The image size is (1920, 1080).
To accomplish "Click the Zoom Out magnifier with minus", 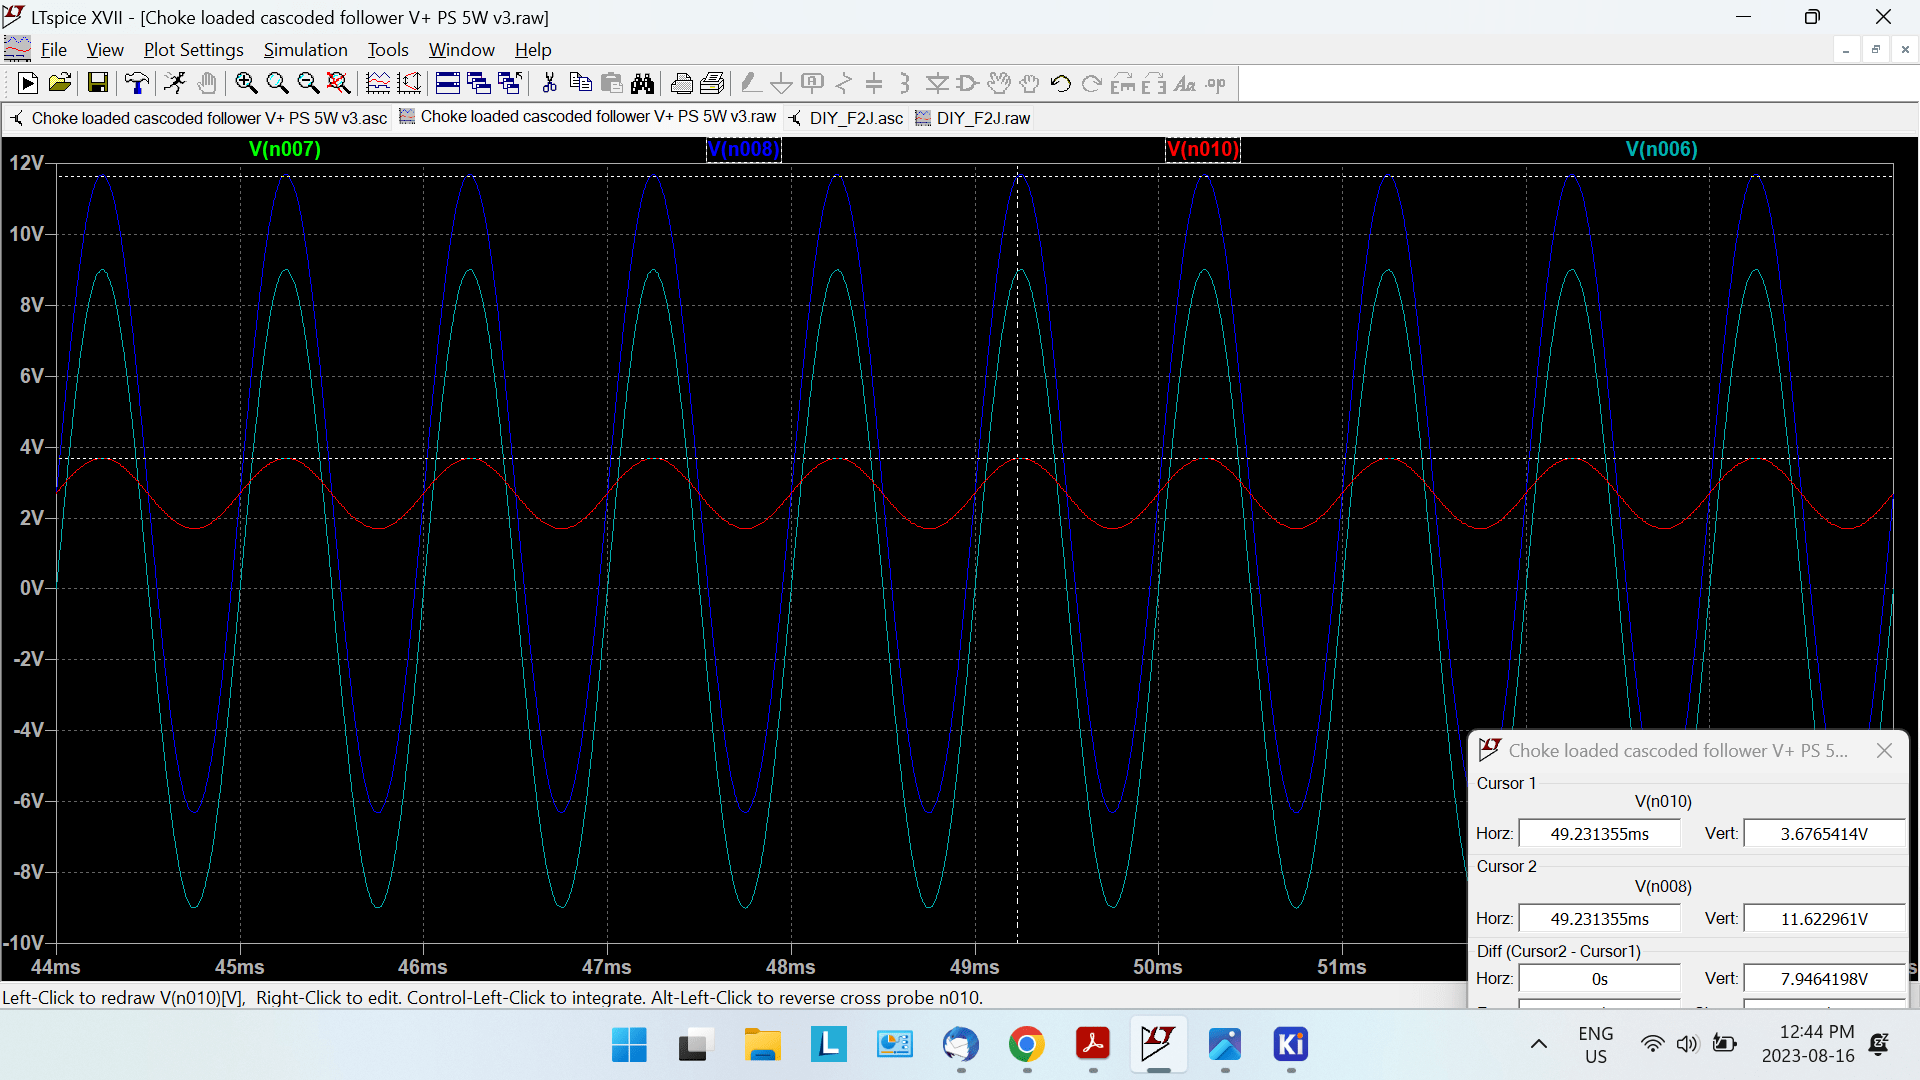I will coord(308,84).
